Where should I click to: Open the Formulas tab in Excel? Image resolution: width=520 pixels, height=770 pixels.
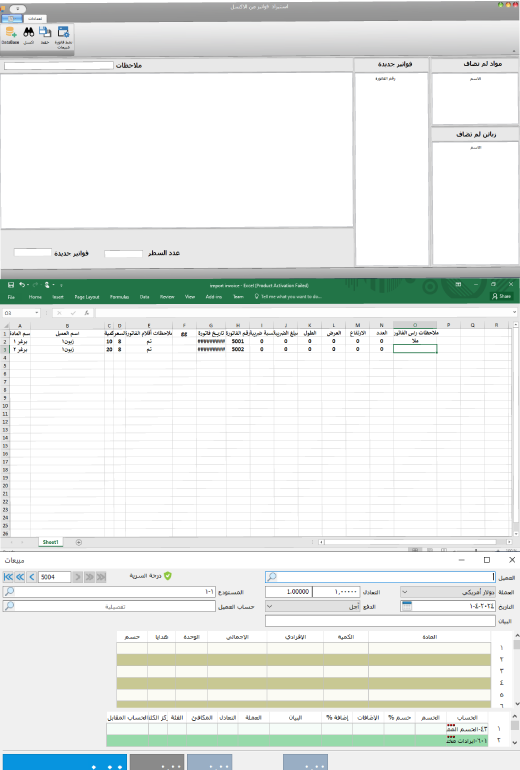(x=119, y=297)
